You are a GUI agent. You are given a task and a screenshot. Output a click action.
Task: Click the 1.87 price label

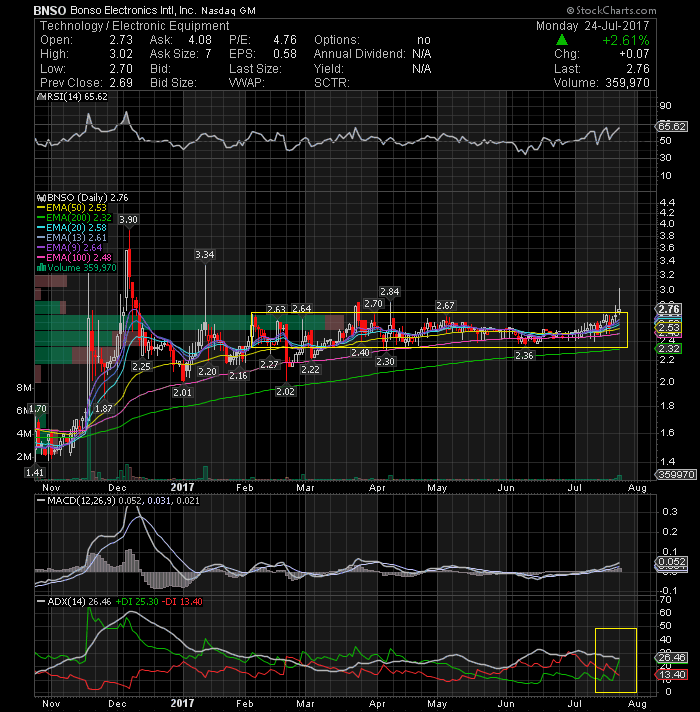point(104,409)
